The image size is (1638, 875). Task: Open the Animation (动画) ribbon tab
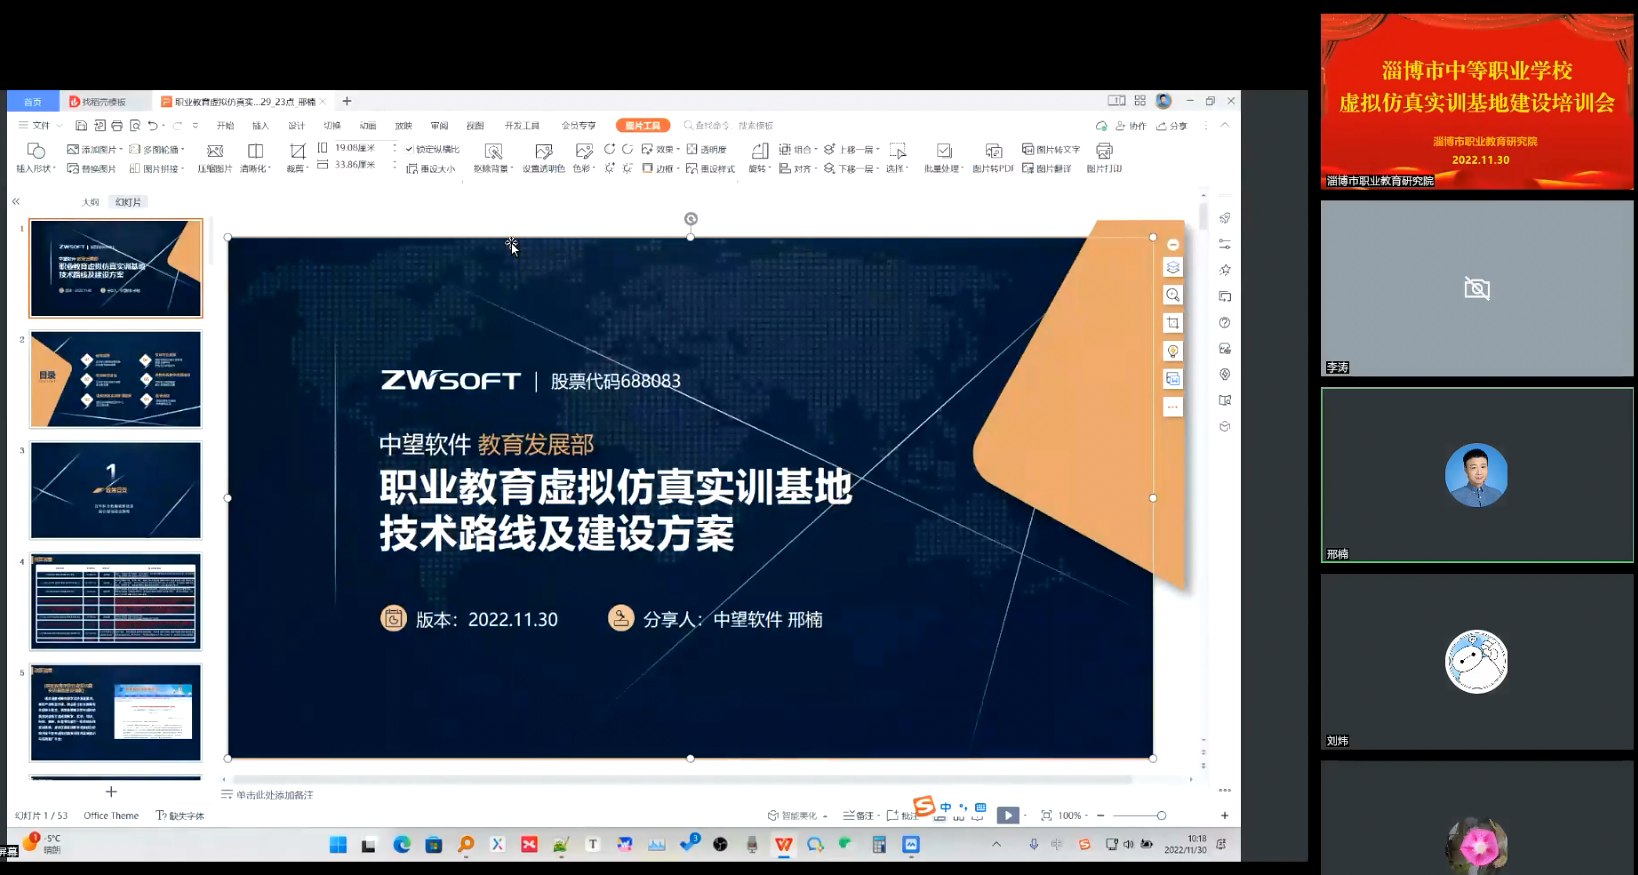[x=368, y=125]
